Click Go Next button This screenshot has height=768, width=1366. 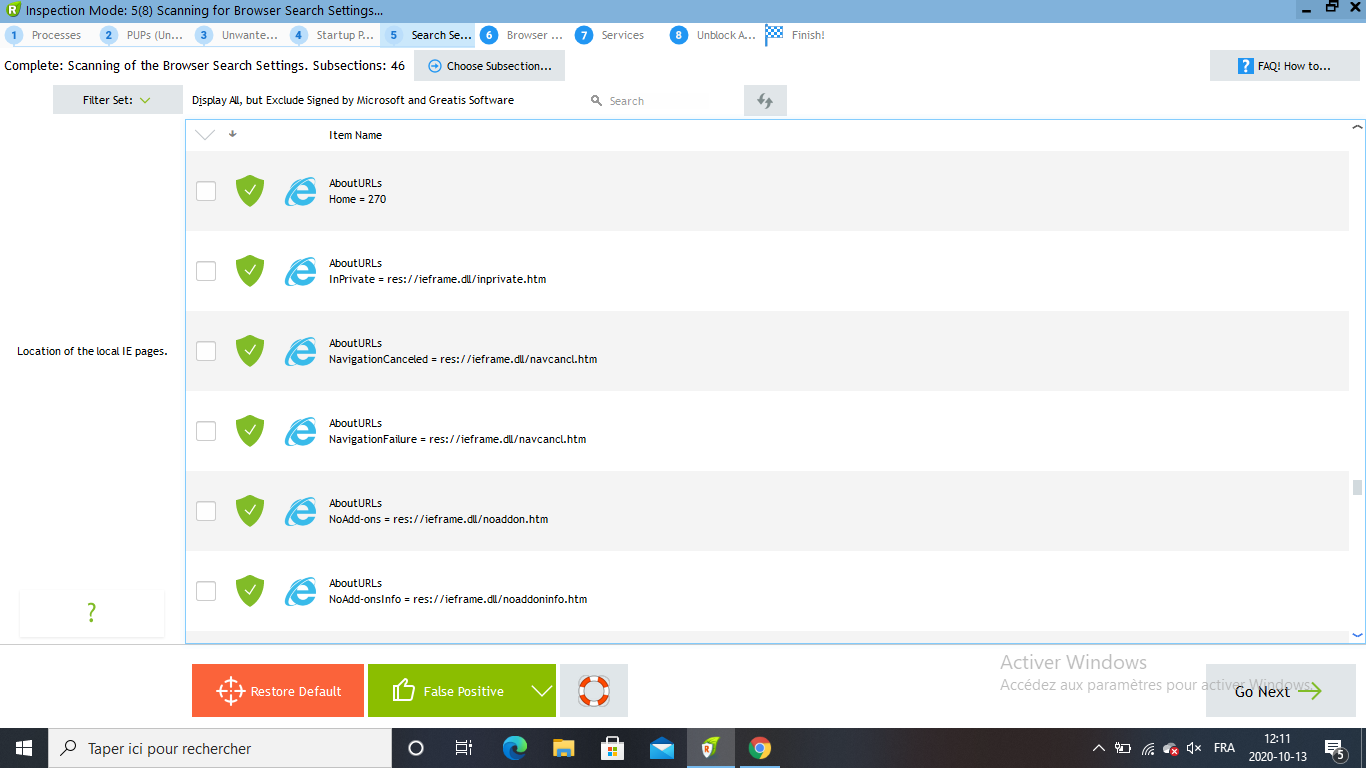point(1280,691)
